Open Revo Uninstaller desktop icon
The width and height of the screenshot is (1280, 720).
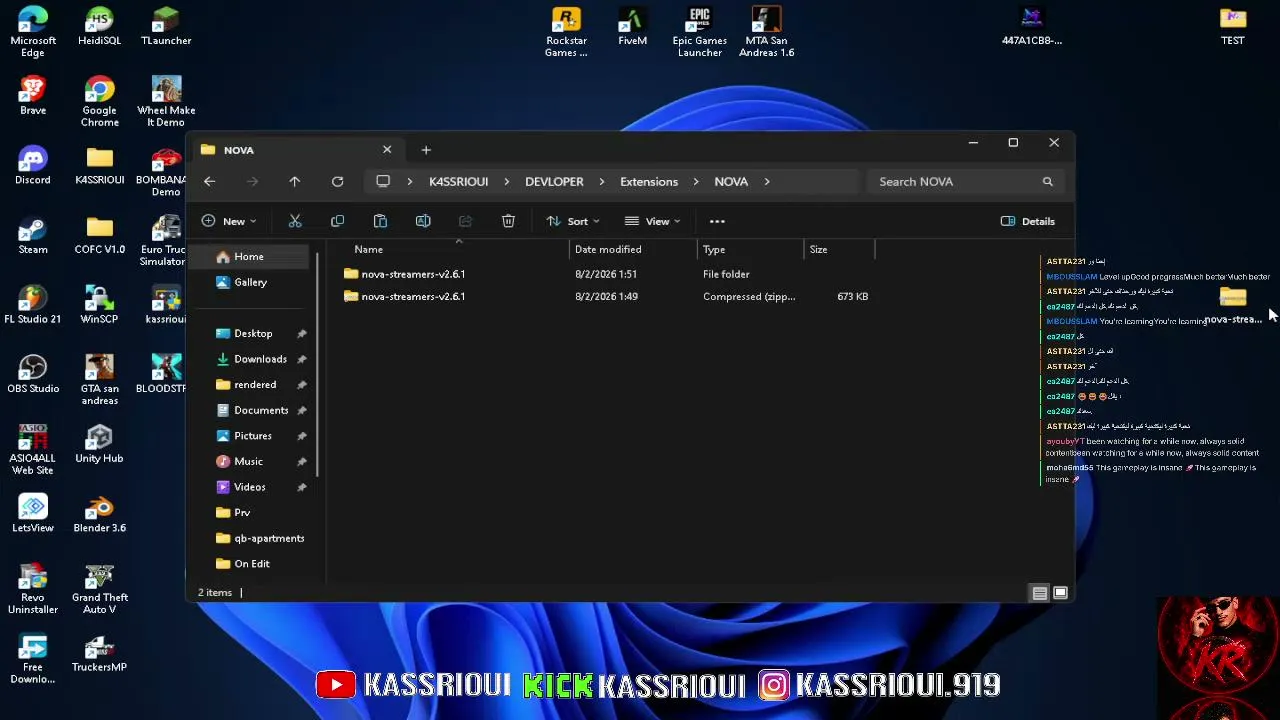click(33, 590)
